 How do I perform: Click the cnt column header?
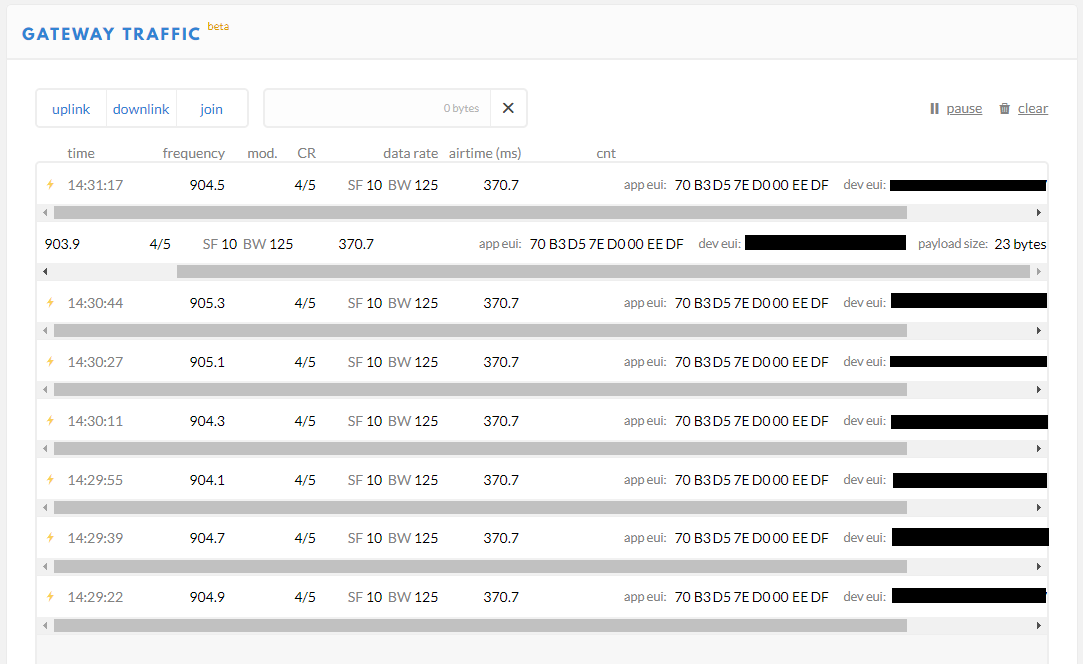606,153
